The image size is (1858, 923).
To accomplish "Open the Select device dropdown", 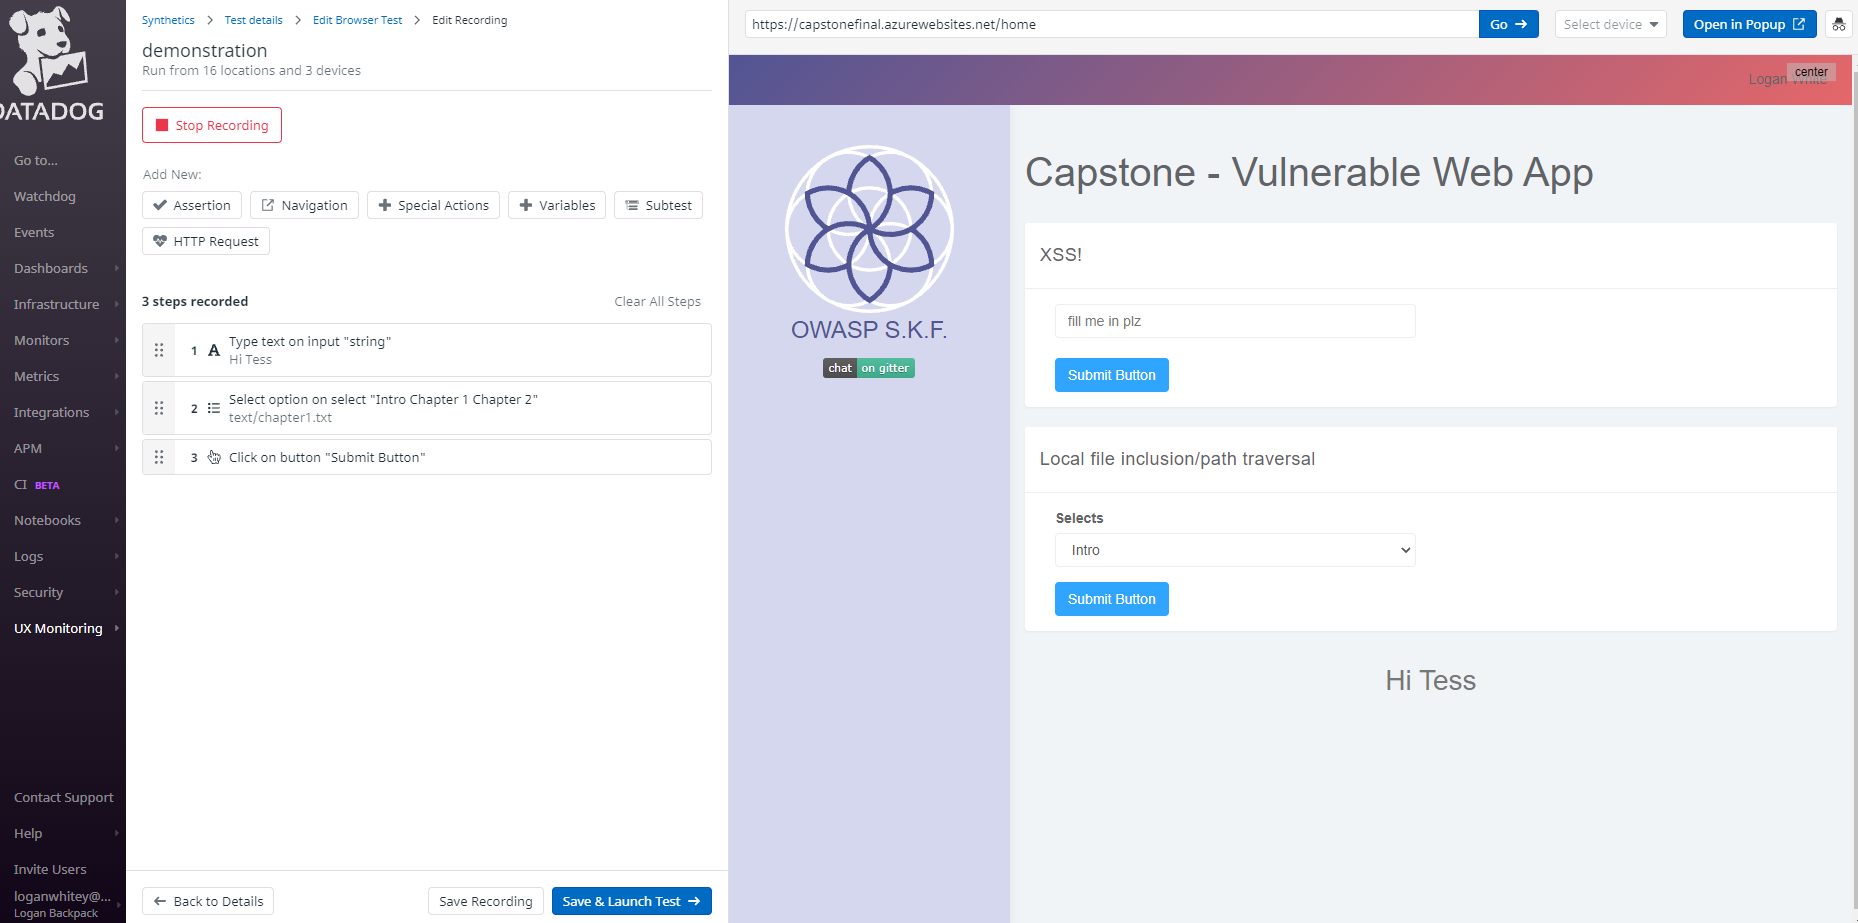I will point(1610,24).
